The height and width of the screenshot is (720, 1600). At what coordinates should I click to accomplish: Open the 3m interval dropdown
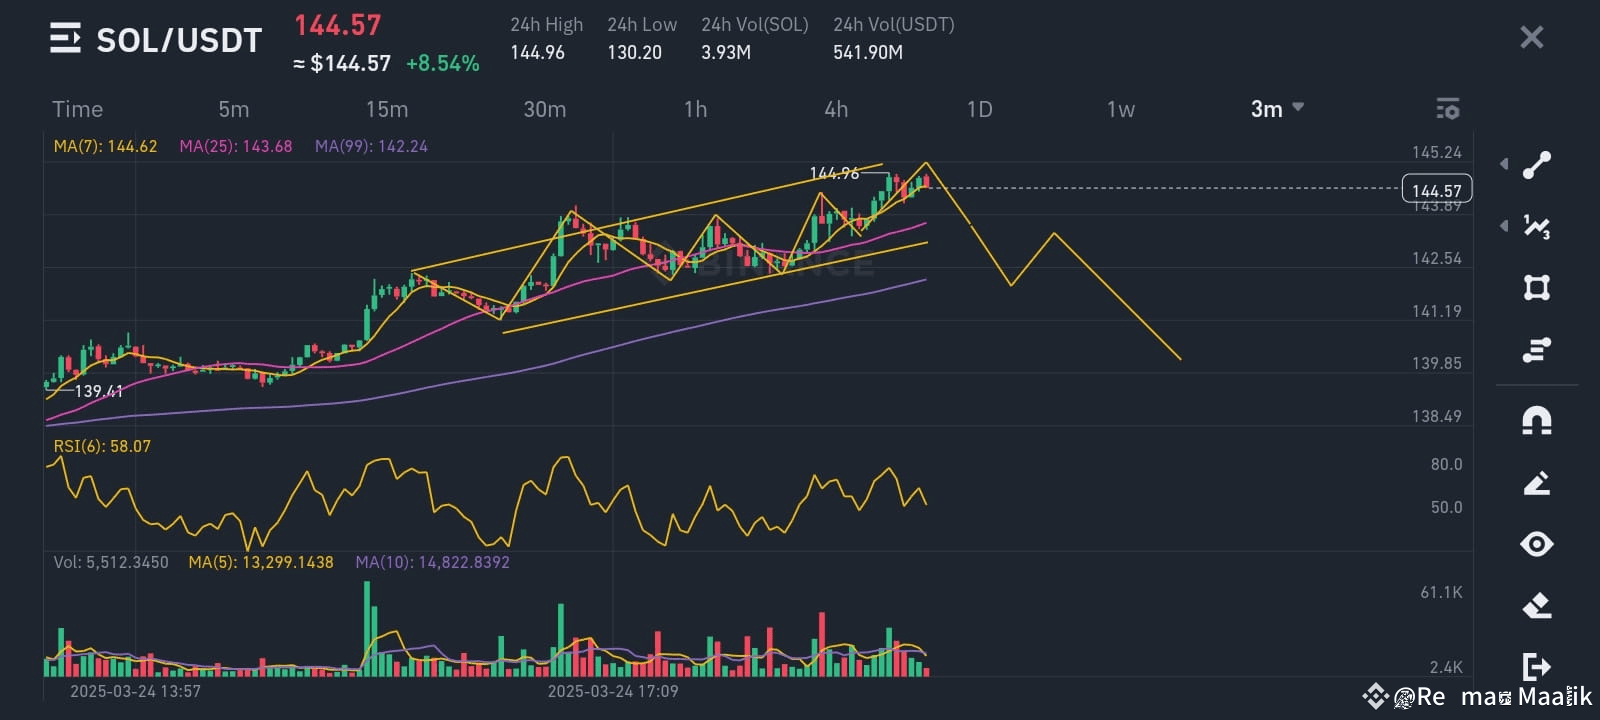tap(1277, 109)
